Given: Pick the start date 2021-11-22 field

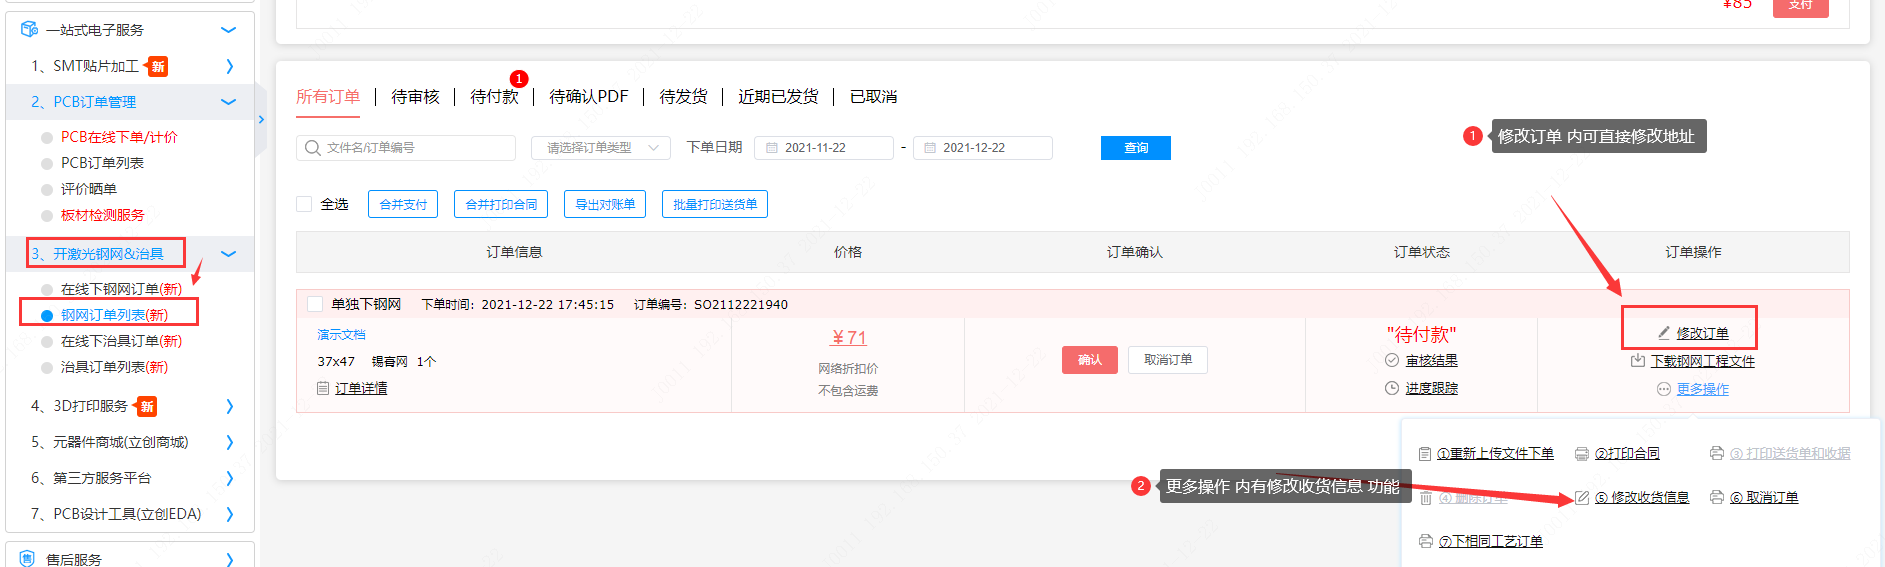Looking at the screenshot, I should [x=823, y=148].
